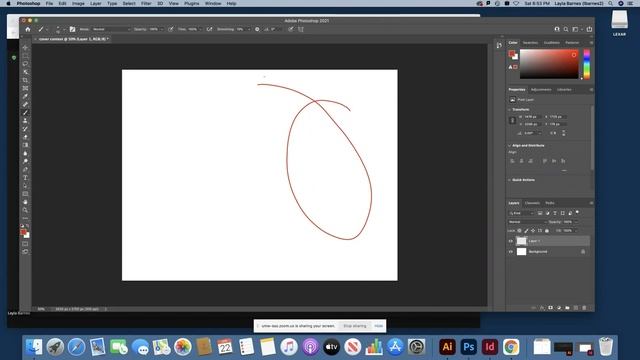Open InDesign from the dock

489,347
